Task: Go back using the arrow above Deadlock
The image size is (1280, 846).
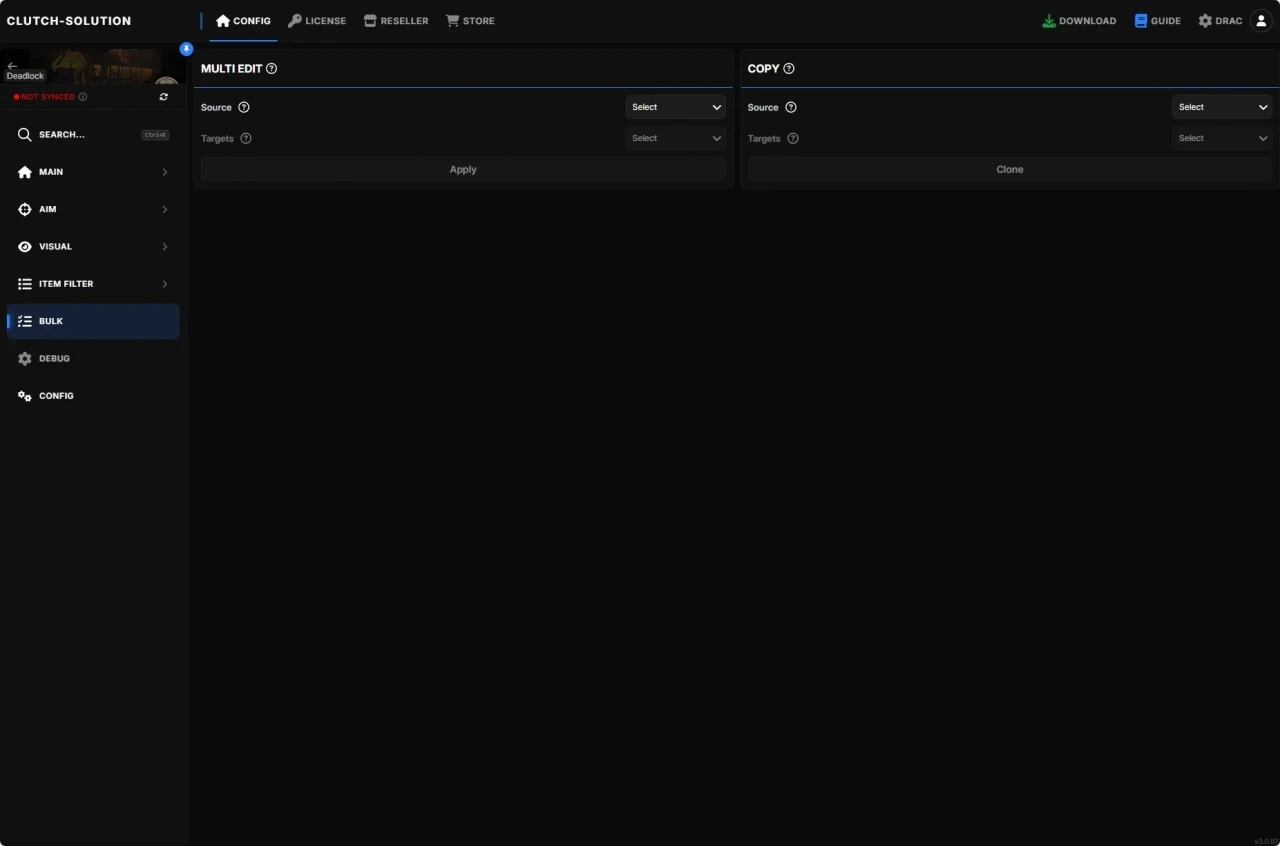Action: point(12,65)
